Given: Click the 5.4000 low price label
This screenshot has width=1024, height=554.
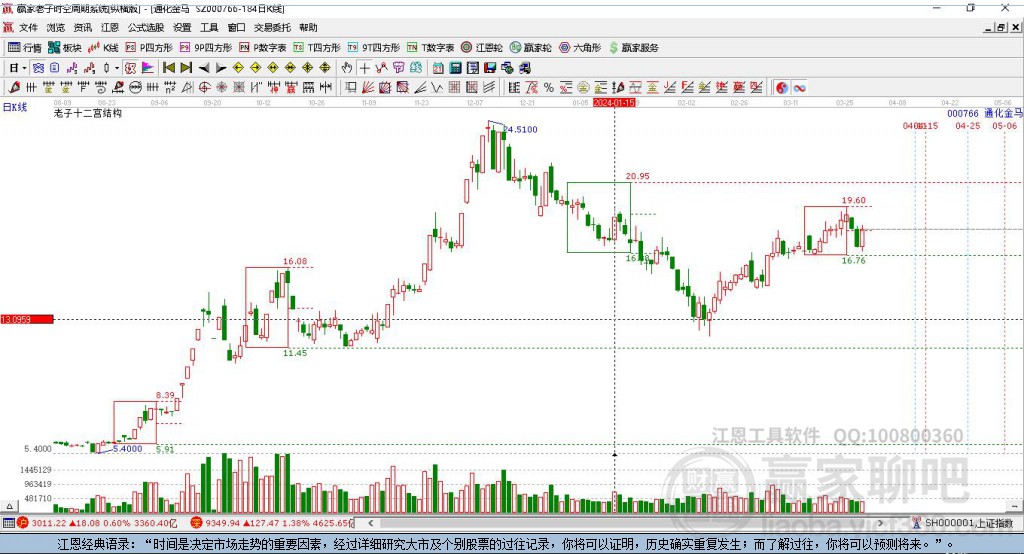Looking at the screenshot, I should click(x=127, y=448).
